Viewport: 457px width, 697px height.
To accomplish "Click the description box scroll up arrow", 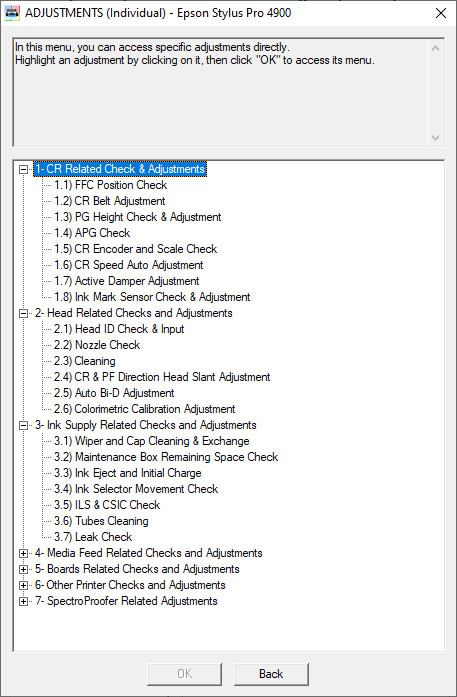I will [x=436, y=48].
